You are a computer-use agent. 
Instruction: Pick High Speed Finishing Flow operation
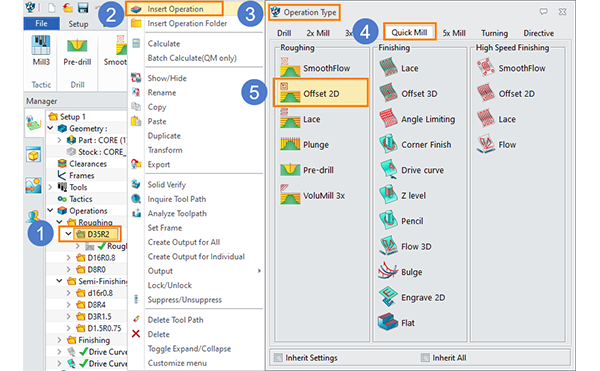click(497, 144)
